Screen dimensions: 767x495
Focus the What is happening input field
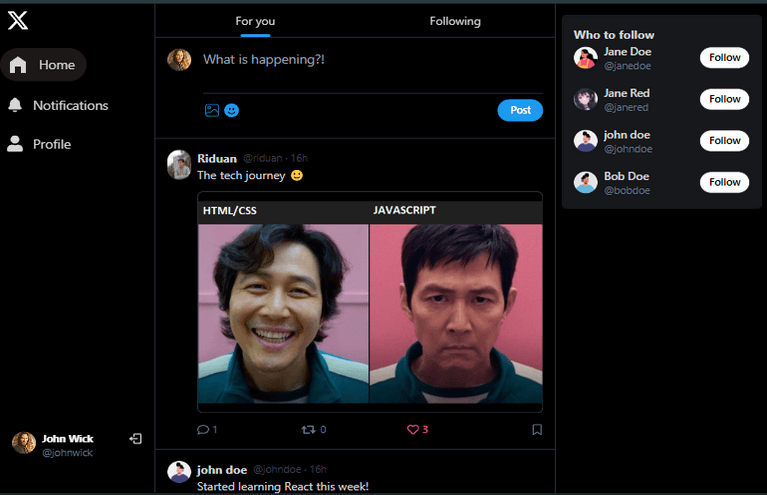[x=373, y=60]
